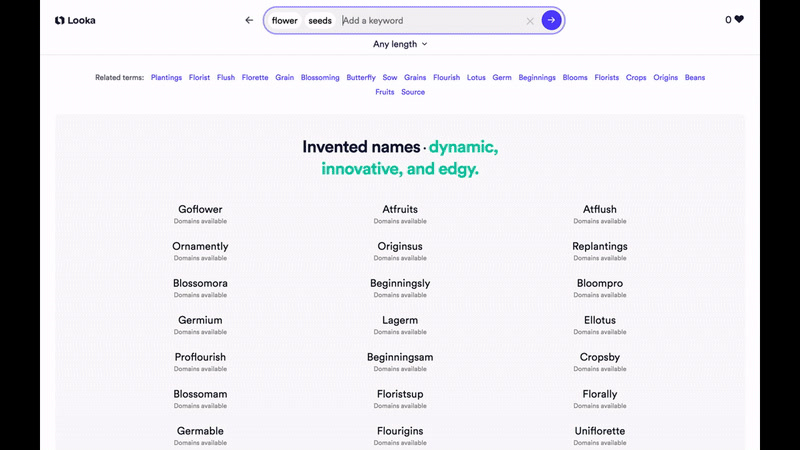800x450 pixels.
Task: Pick the related term Sow
Action: pos(390,78)
